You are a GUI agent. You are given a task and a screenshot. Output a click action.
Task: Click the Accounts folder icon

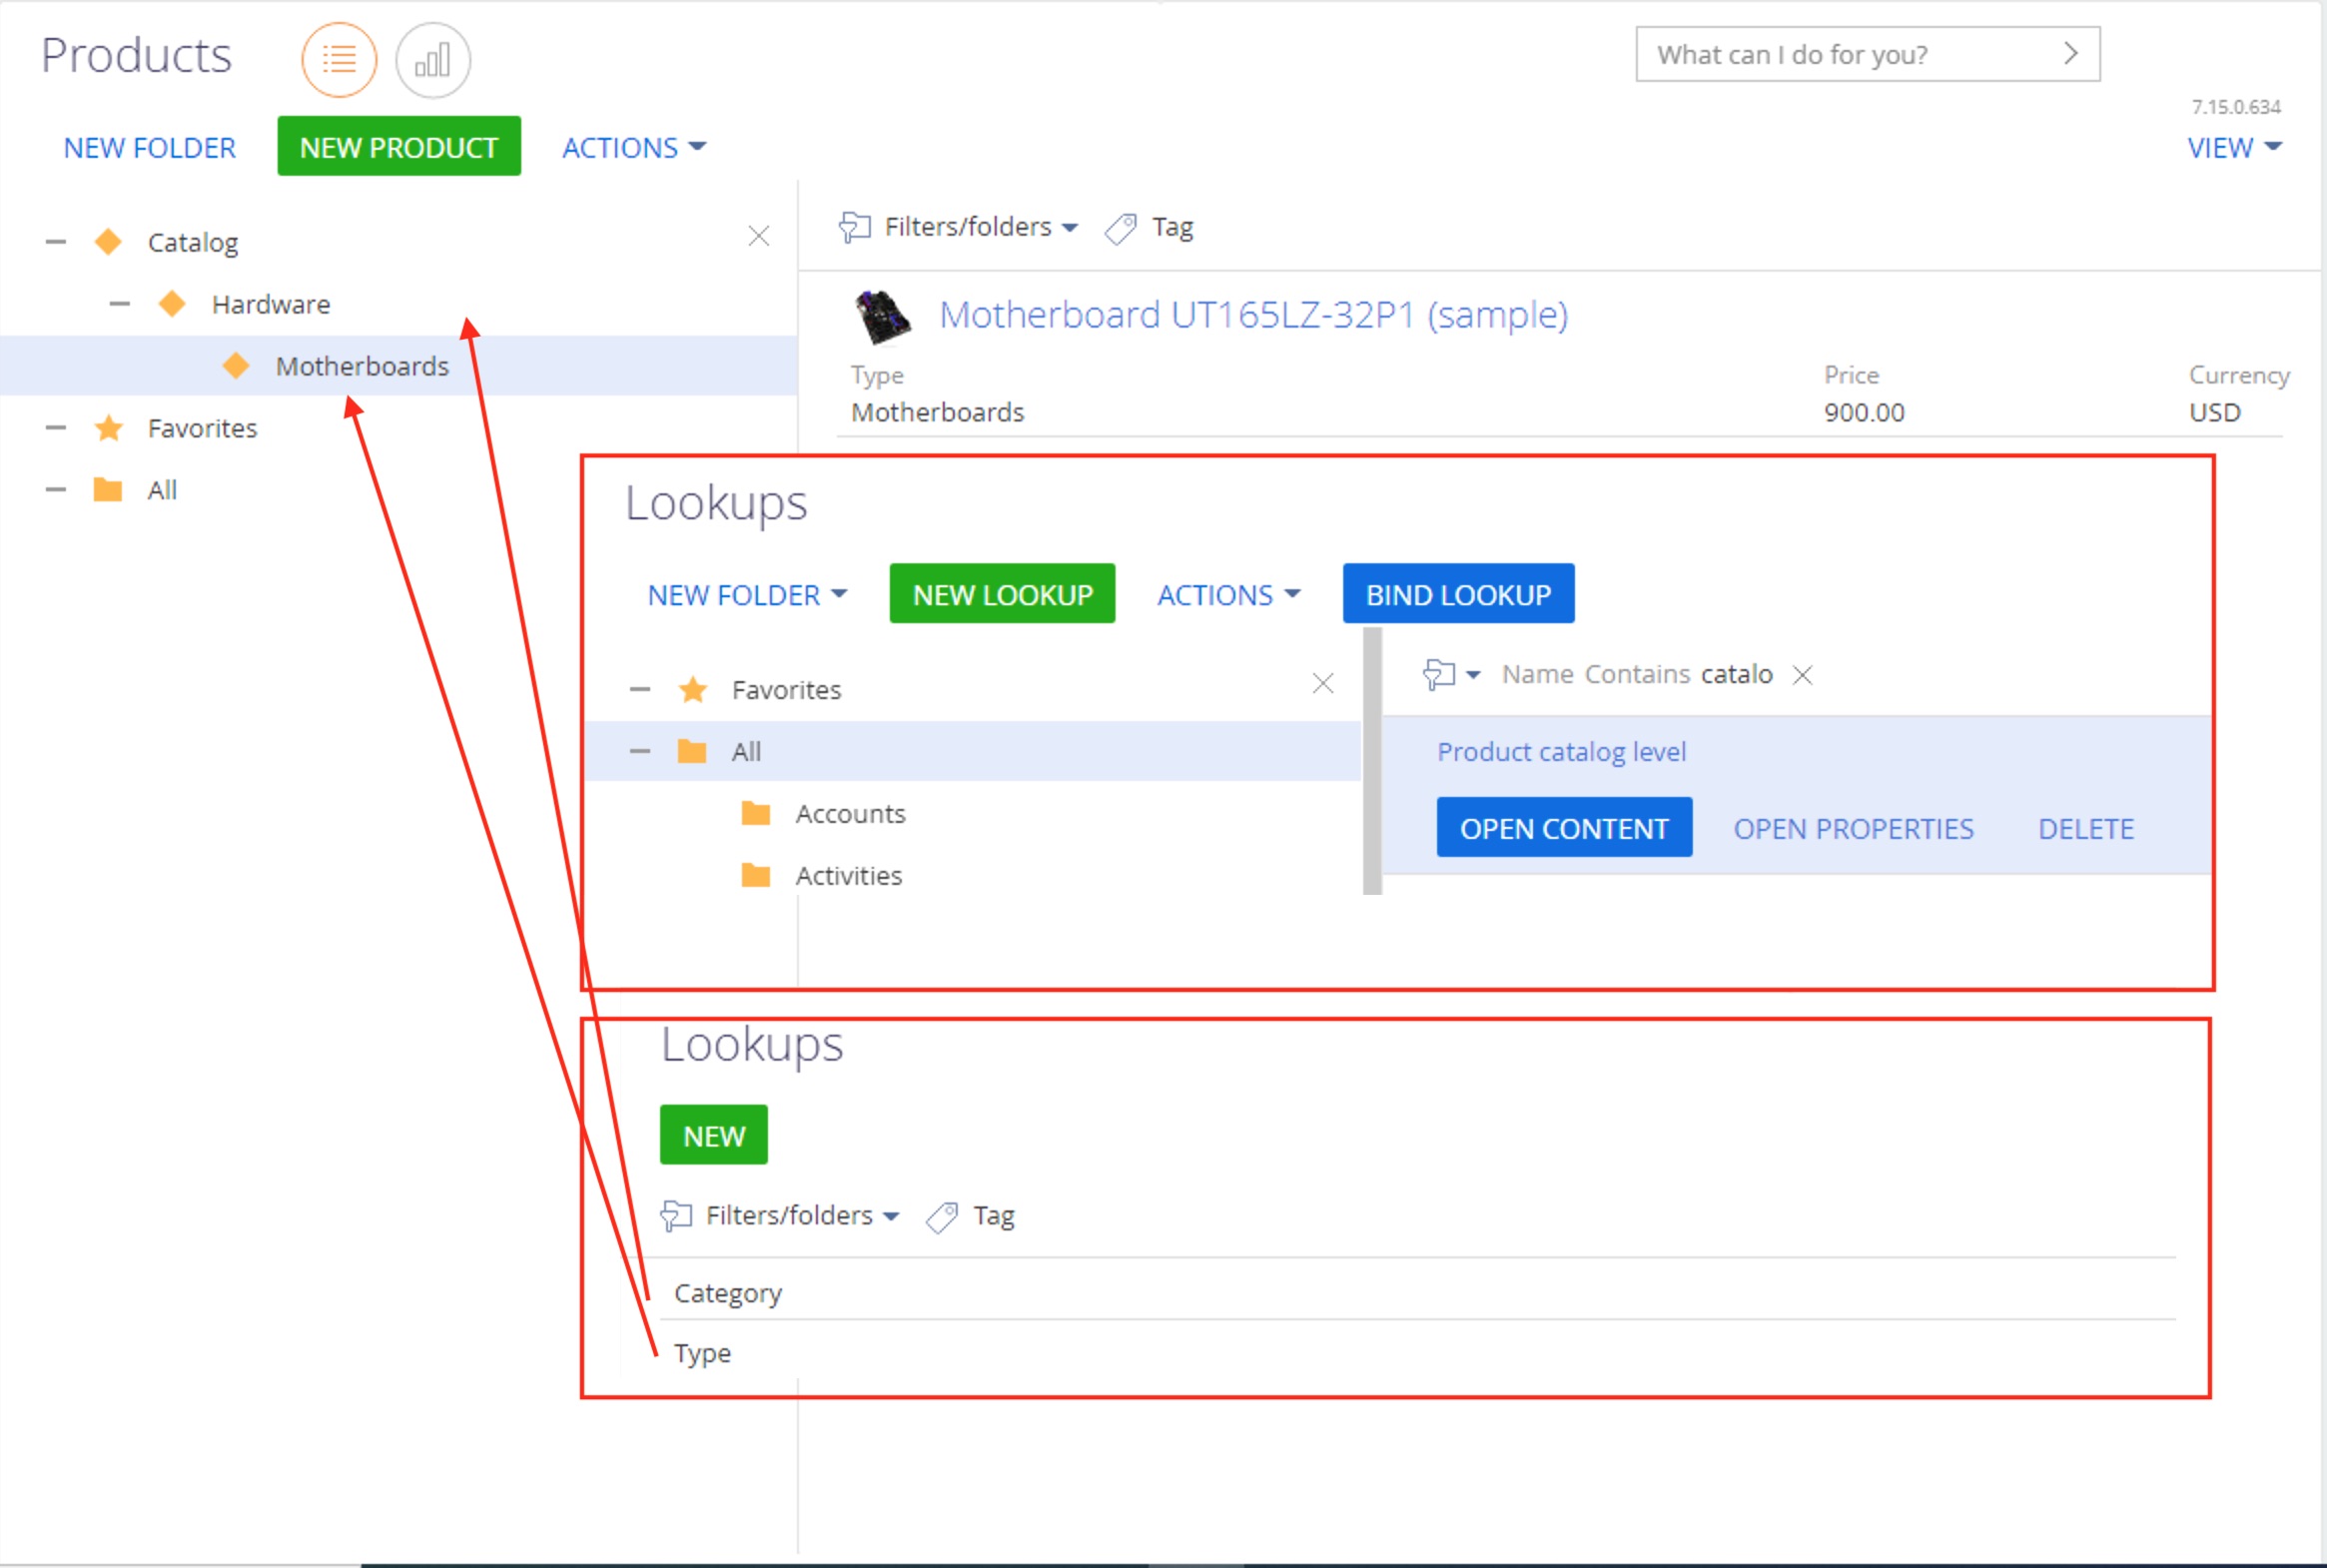(x=756, y=813)
